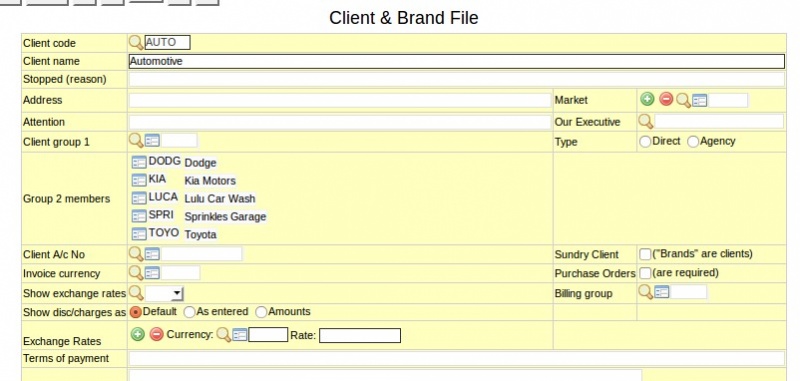Click the Client code search magnifier icon

(136, 42)
